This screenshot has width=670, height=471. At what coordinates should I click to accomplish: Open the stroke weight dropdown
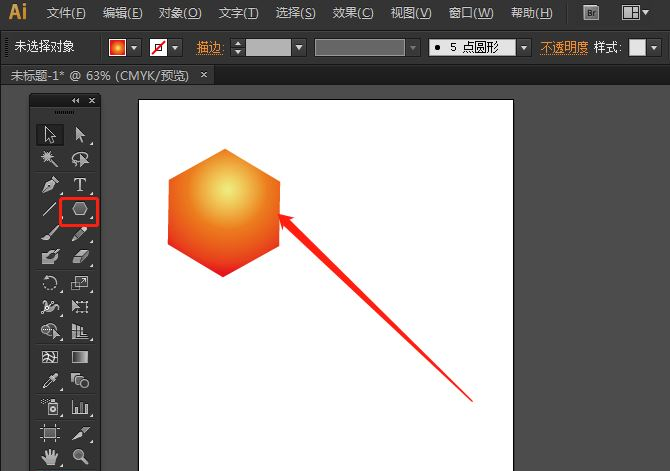[299, 47]
